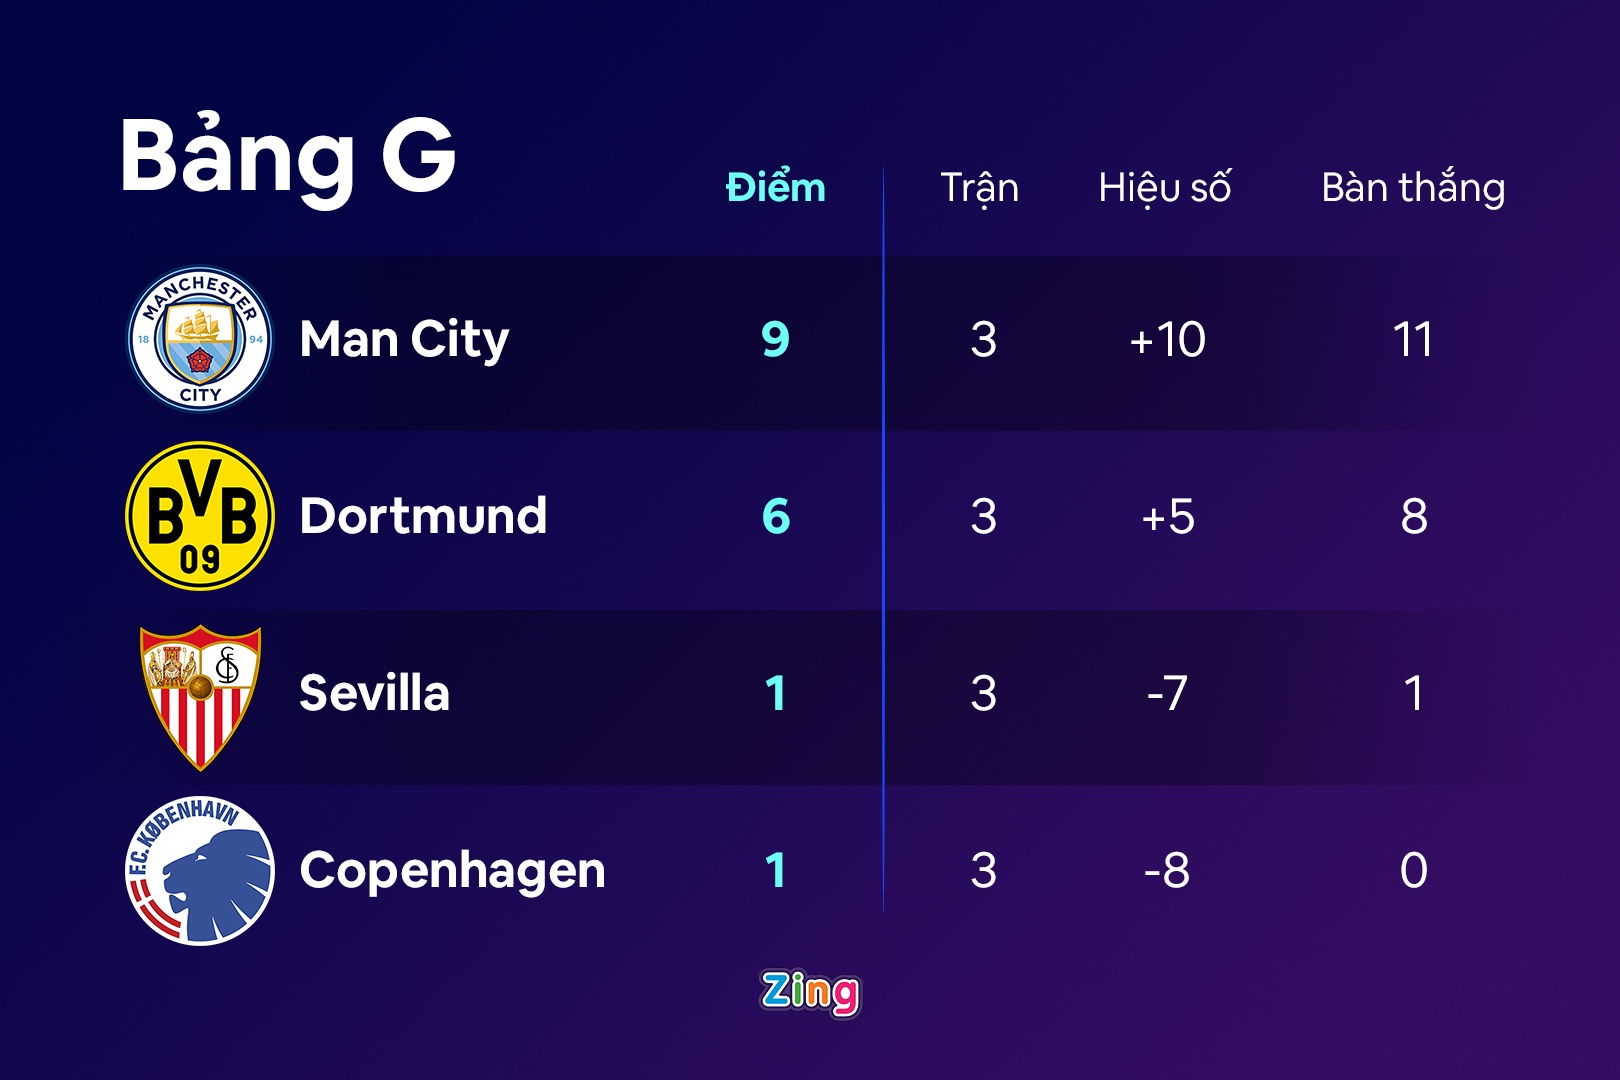The image size is (1620, 1080).
Task: Click the Bảng G title
Action: click(x=288, y=156)
